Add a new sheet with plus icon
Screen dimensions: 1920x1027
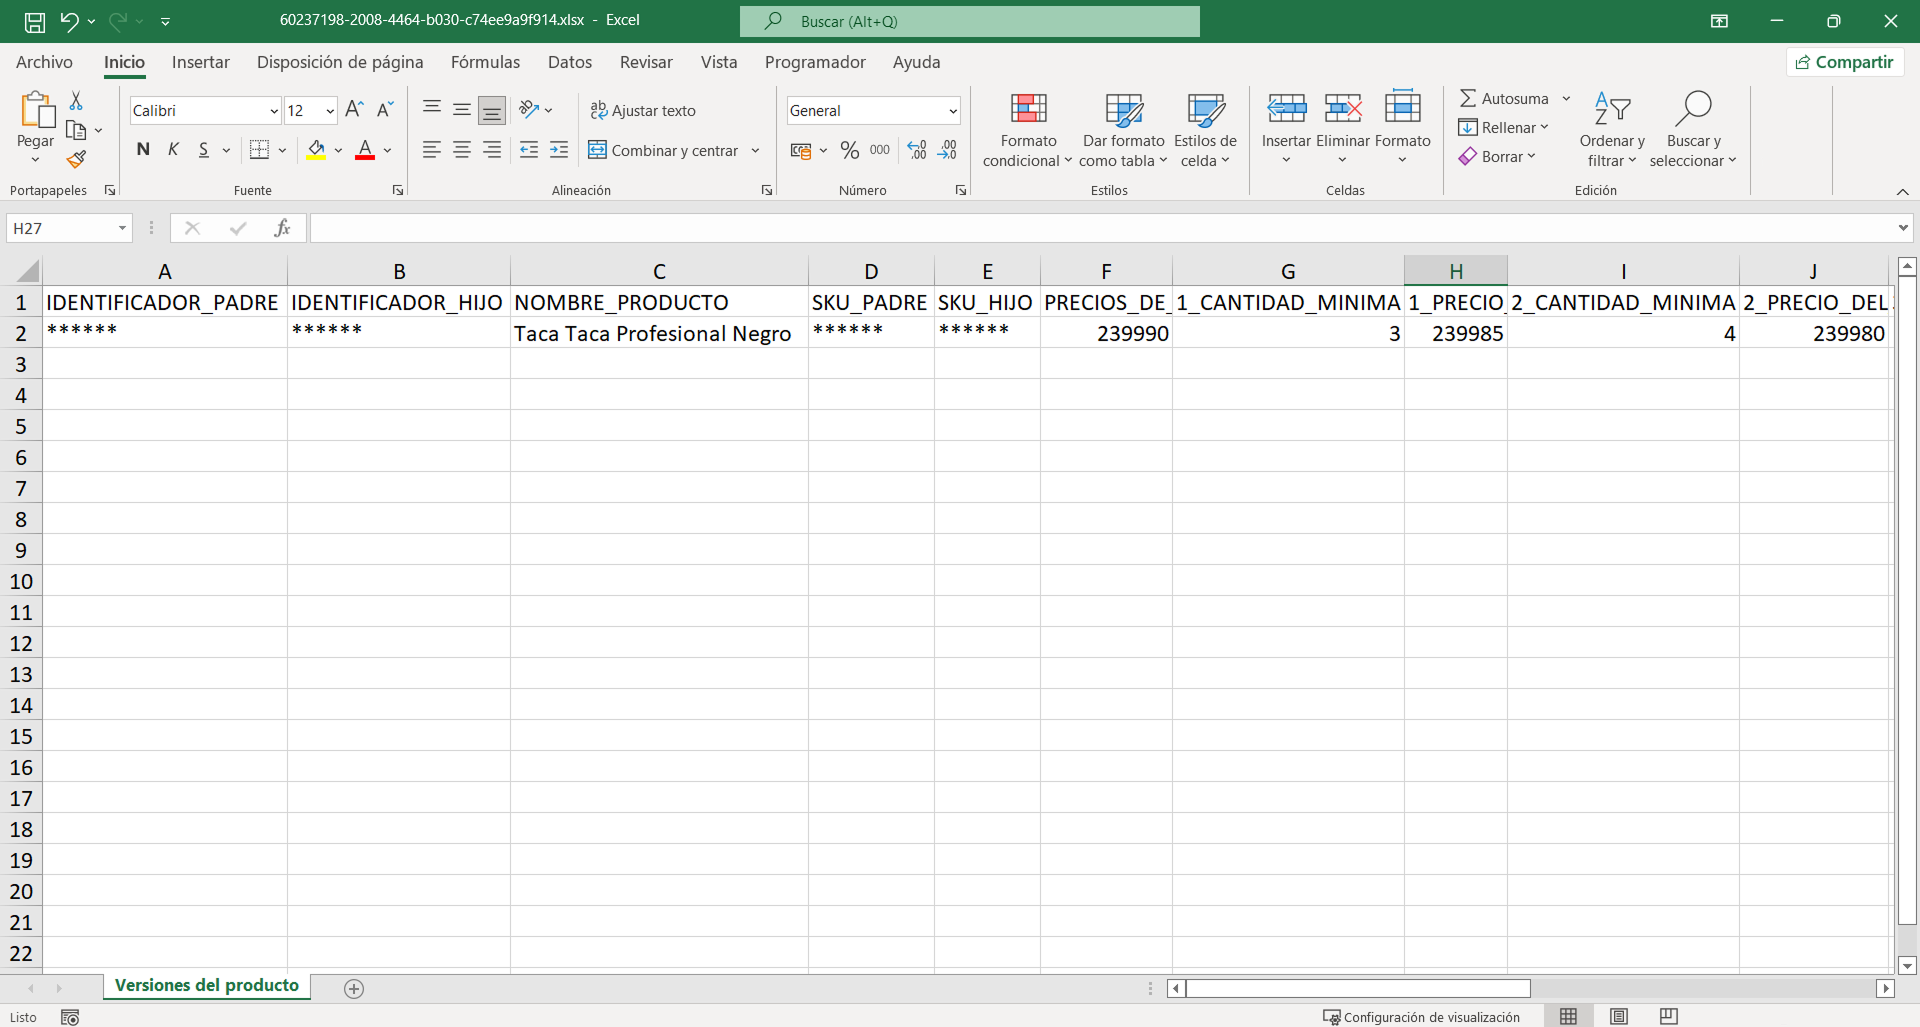[353, 988]
